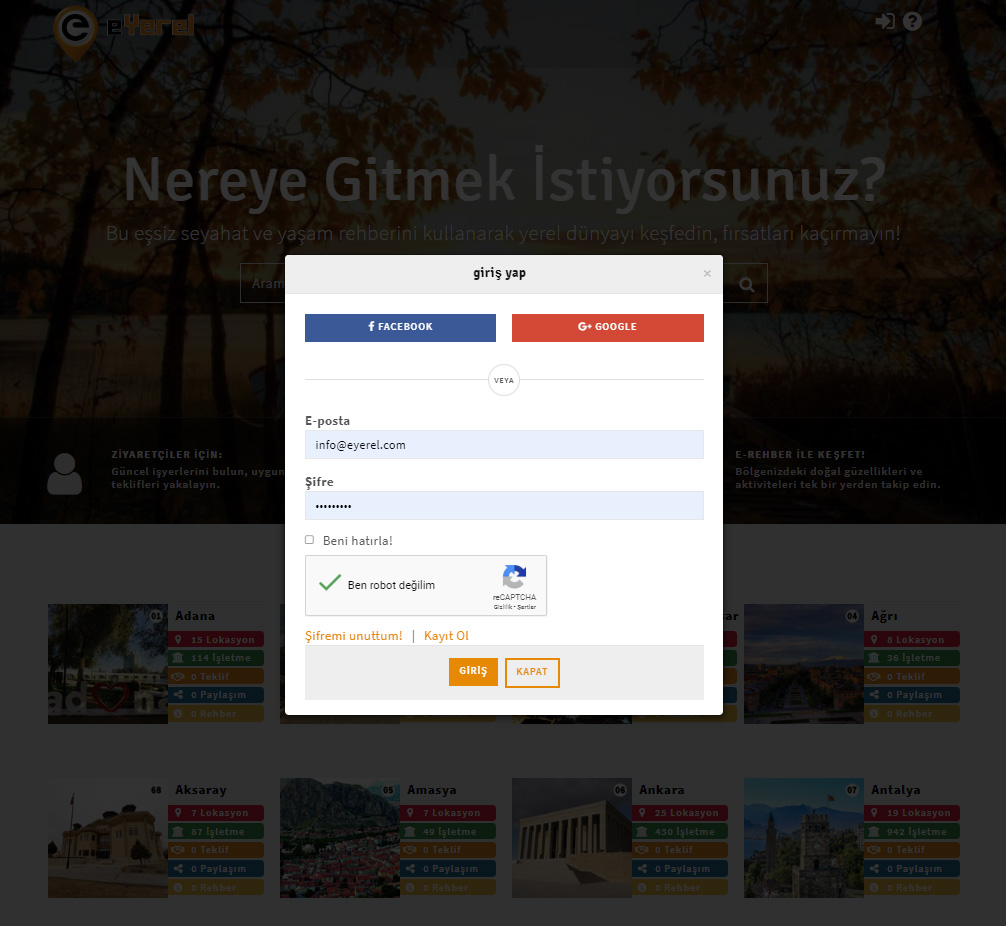Screen dimensions: 1006x926
Task: Click the Adana city name heading
Action: pos(195,615)
